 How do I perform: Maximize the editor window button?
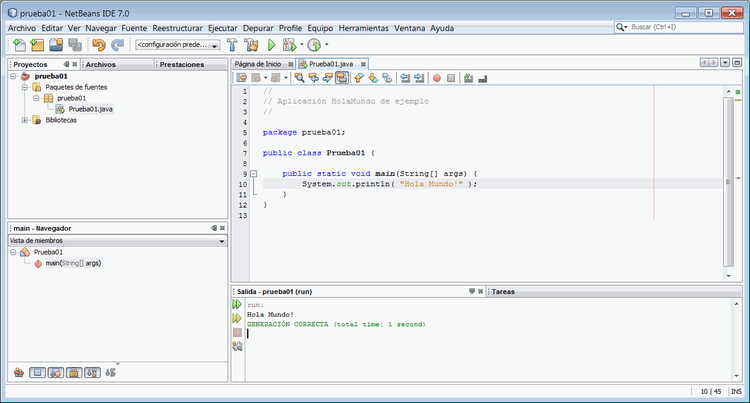737,63
